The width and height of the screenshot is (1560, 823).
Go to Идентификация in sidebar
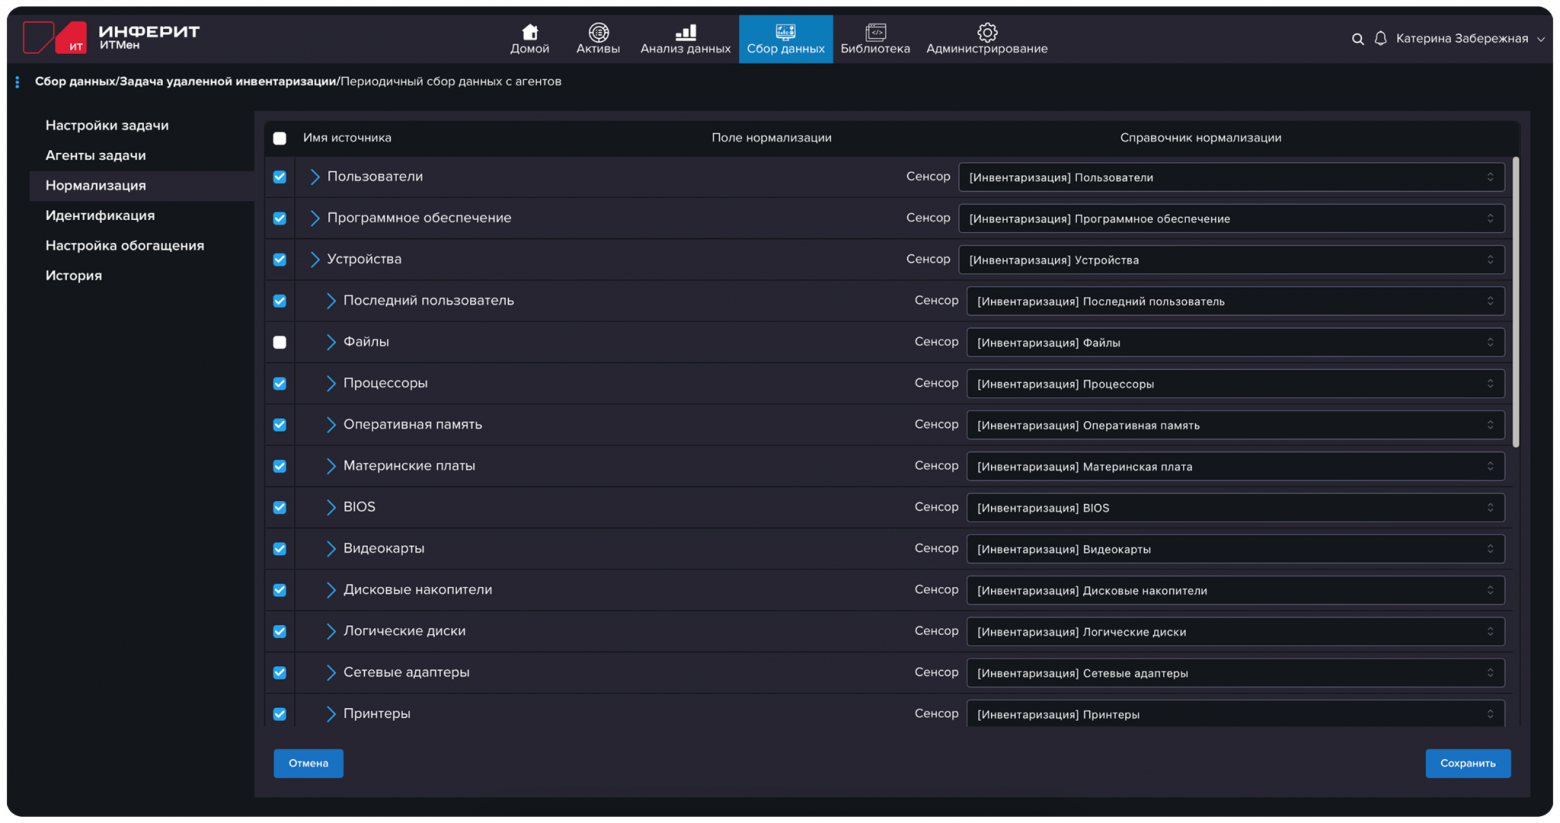(100, 216)
